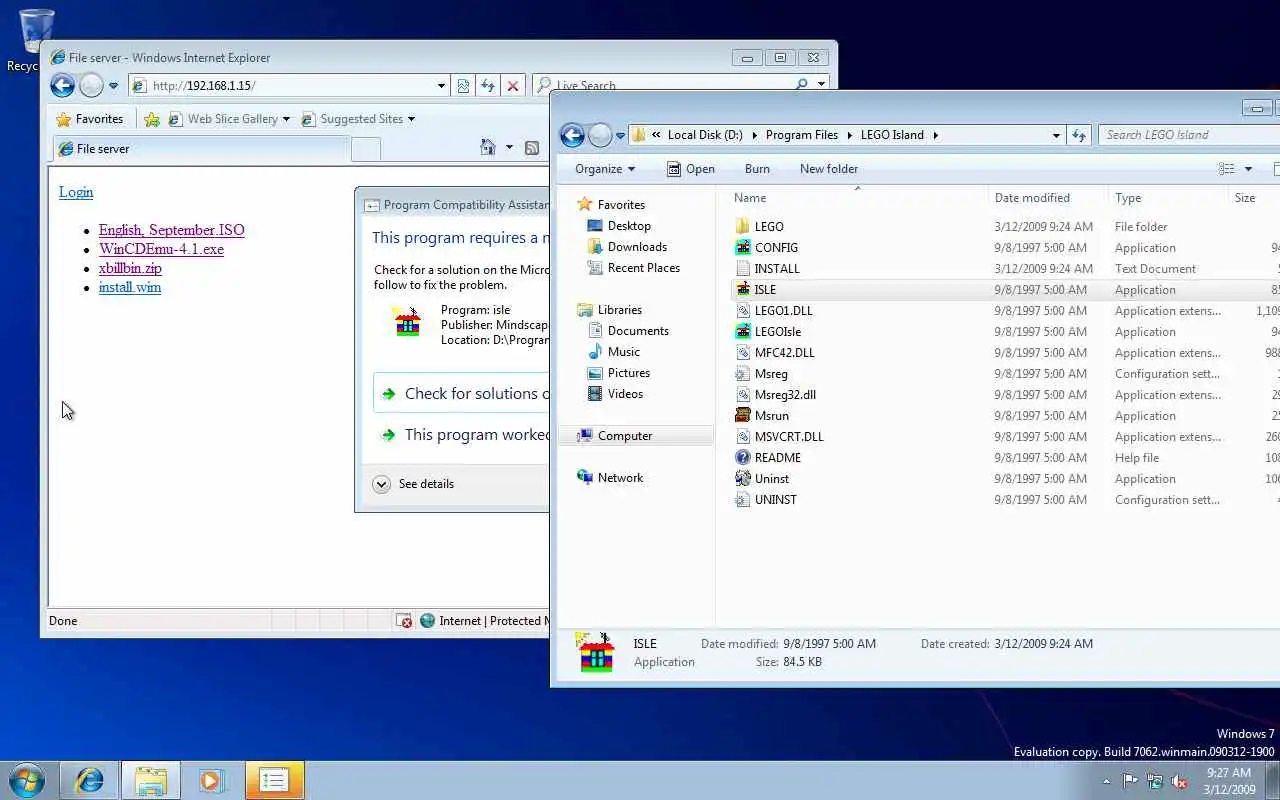The height and width of the screenshot is (800, 1280).
Task: Click the Internet Explorer Forward button
Action: pos(91,86)
